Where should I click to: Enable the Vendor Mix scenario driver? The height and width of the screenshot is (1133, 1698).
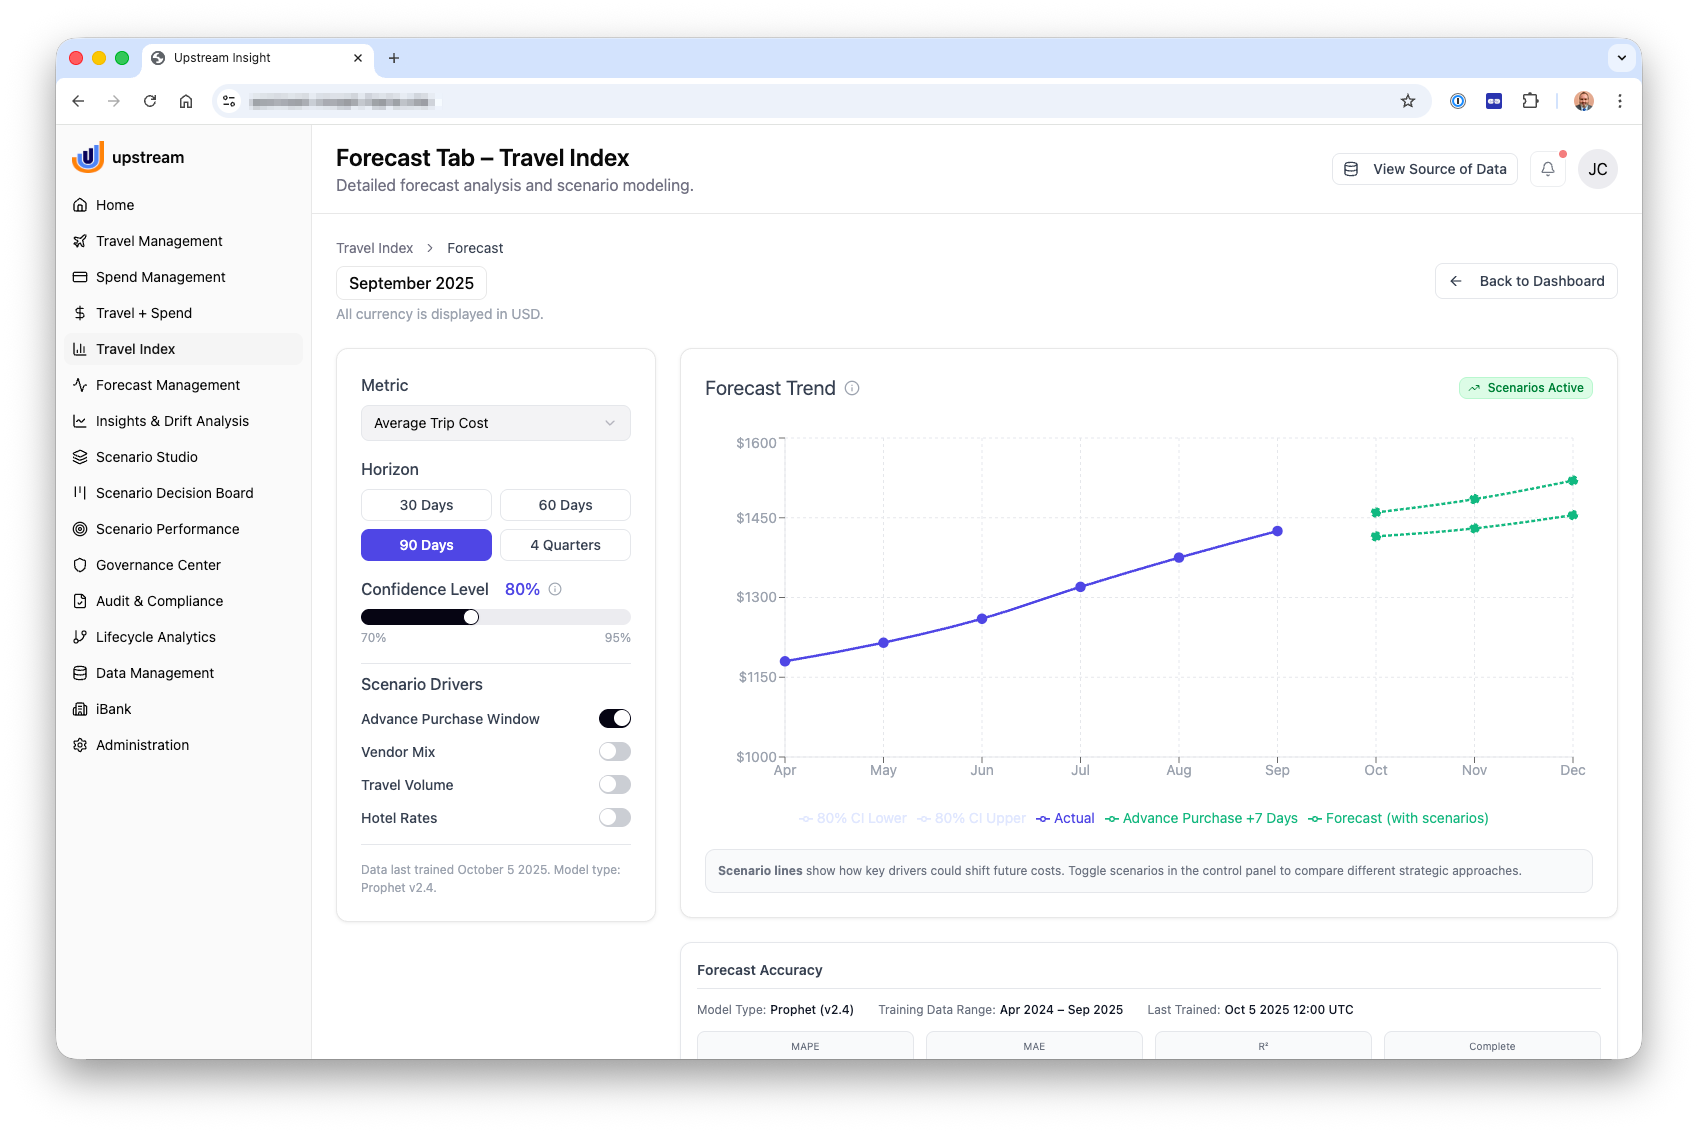(614, 752)
